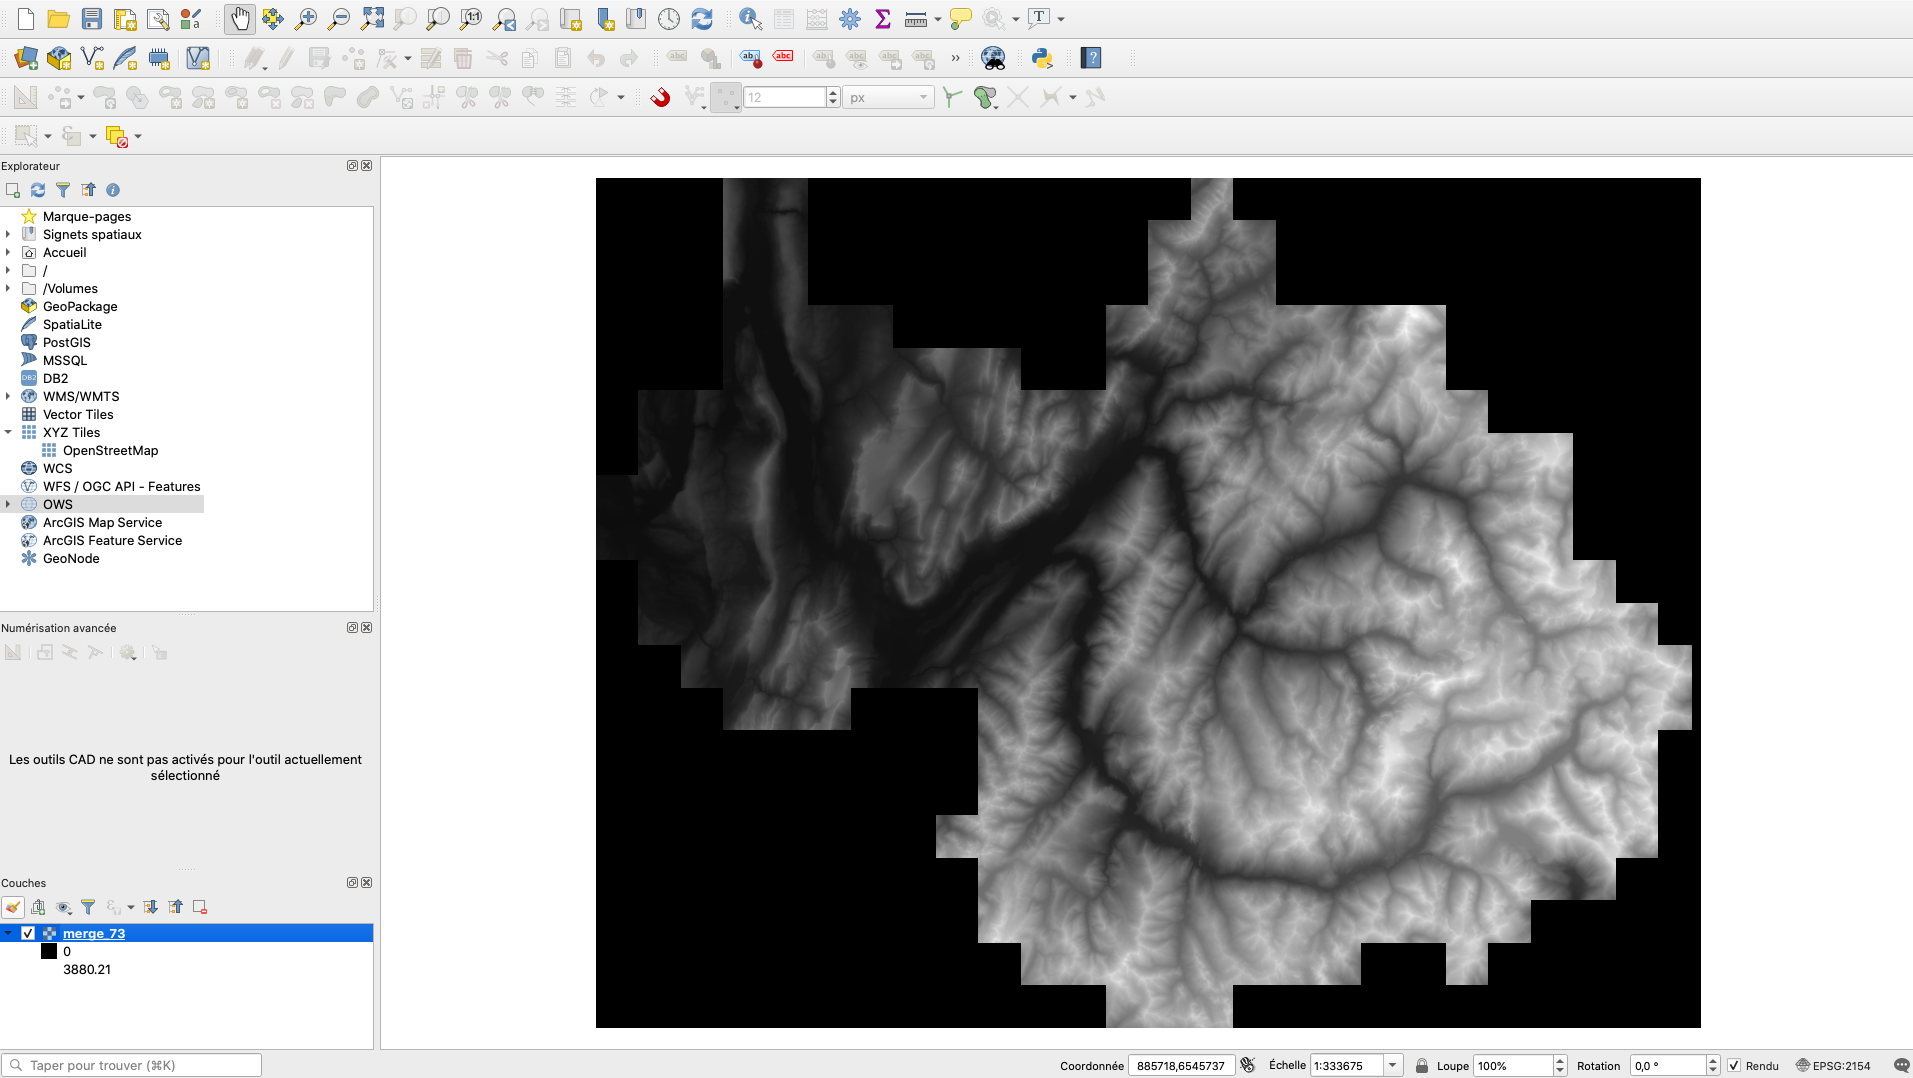Toggle visibility of merge_73 layer

click(28, 933)
